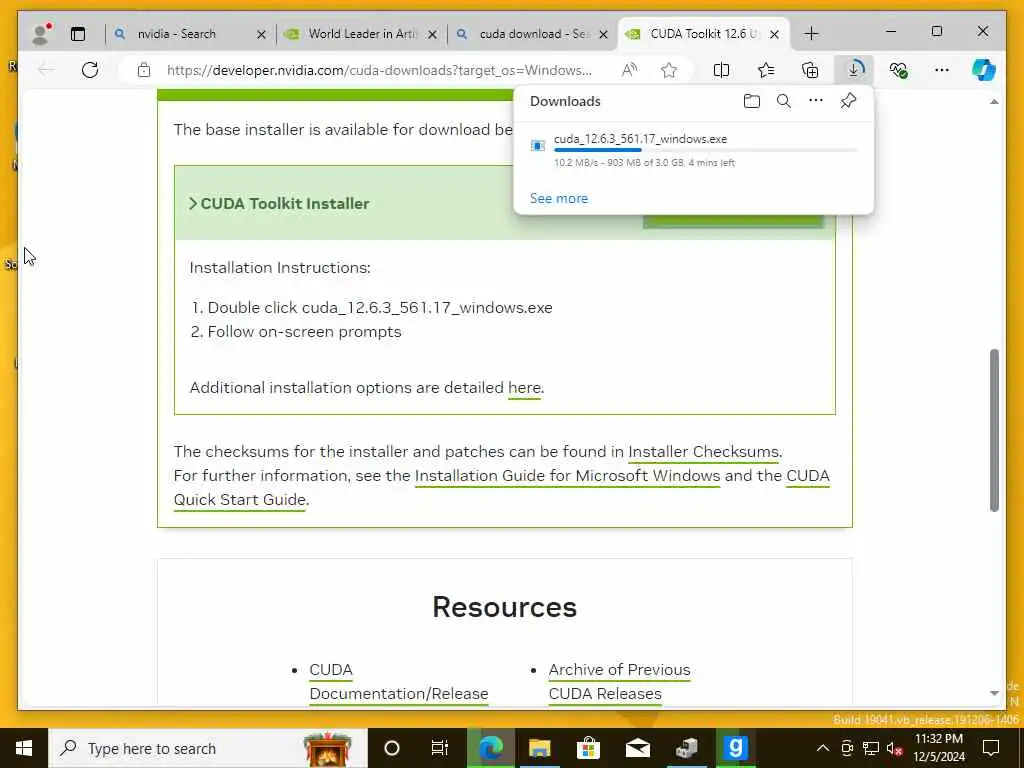Switch to cuda download search tab
1024x768 pixels.
(x=534, y=34)
